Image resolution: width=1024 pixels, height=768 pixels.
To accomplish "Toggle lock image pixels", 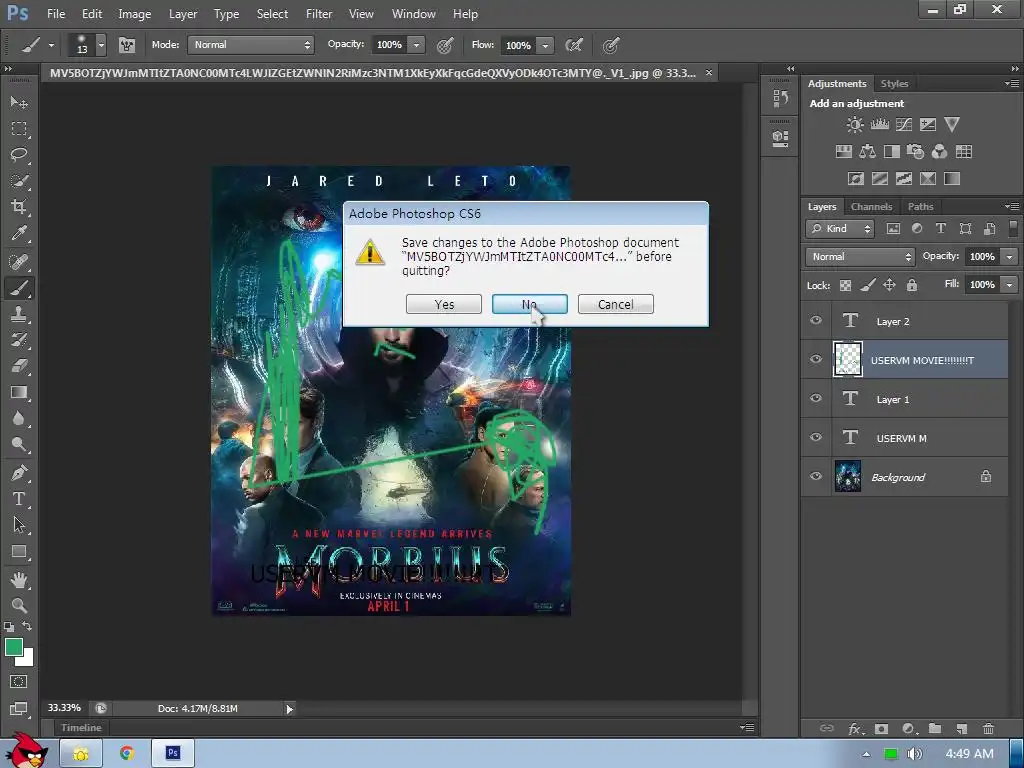I will point(867,285).
